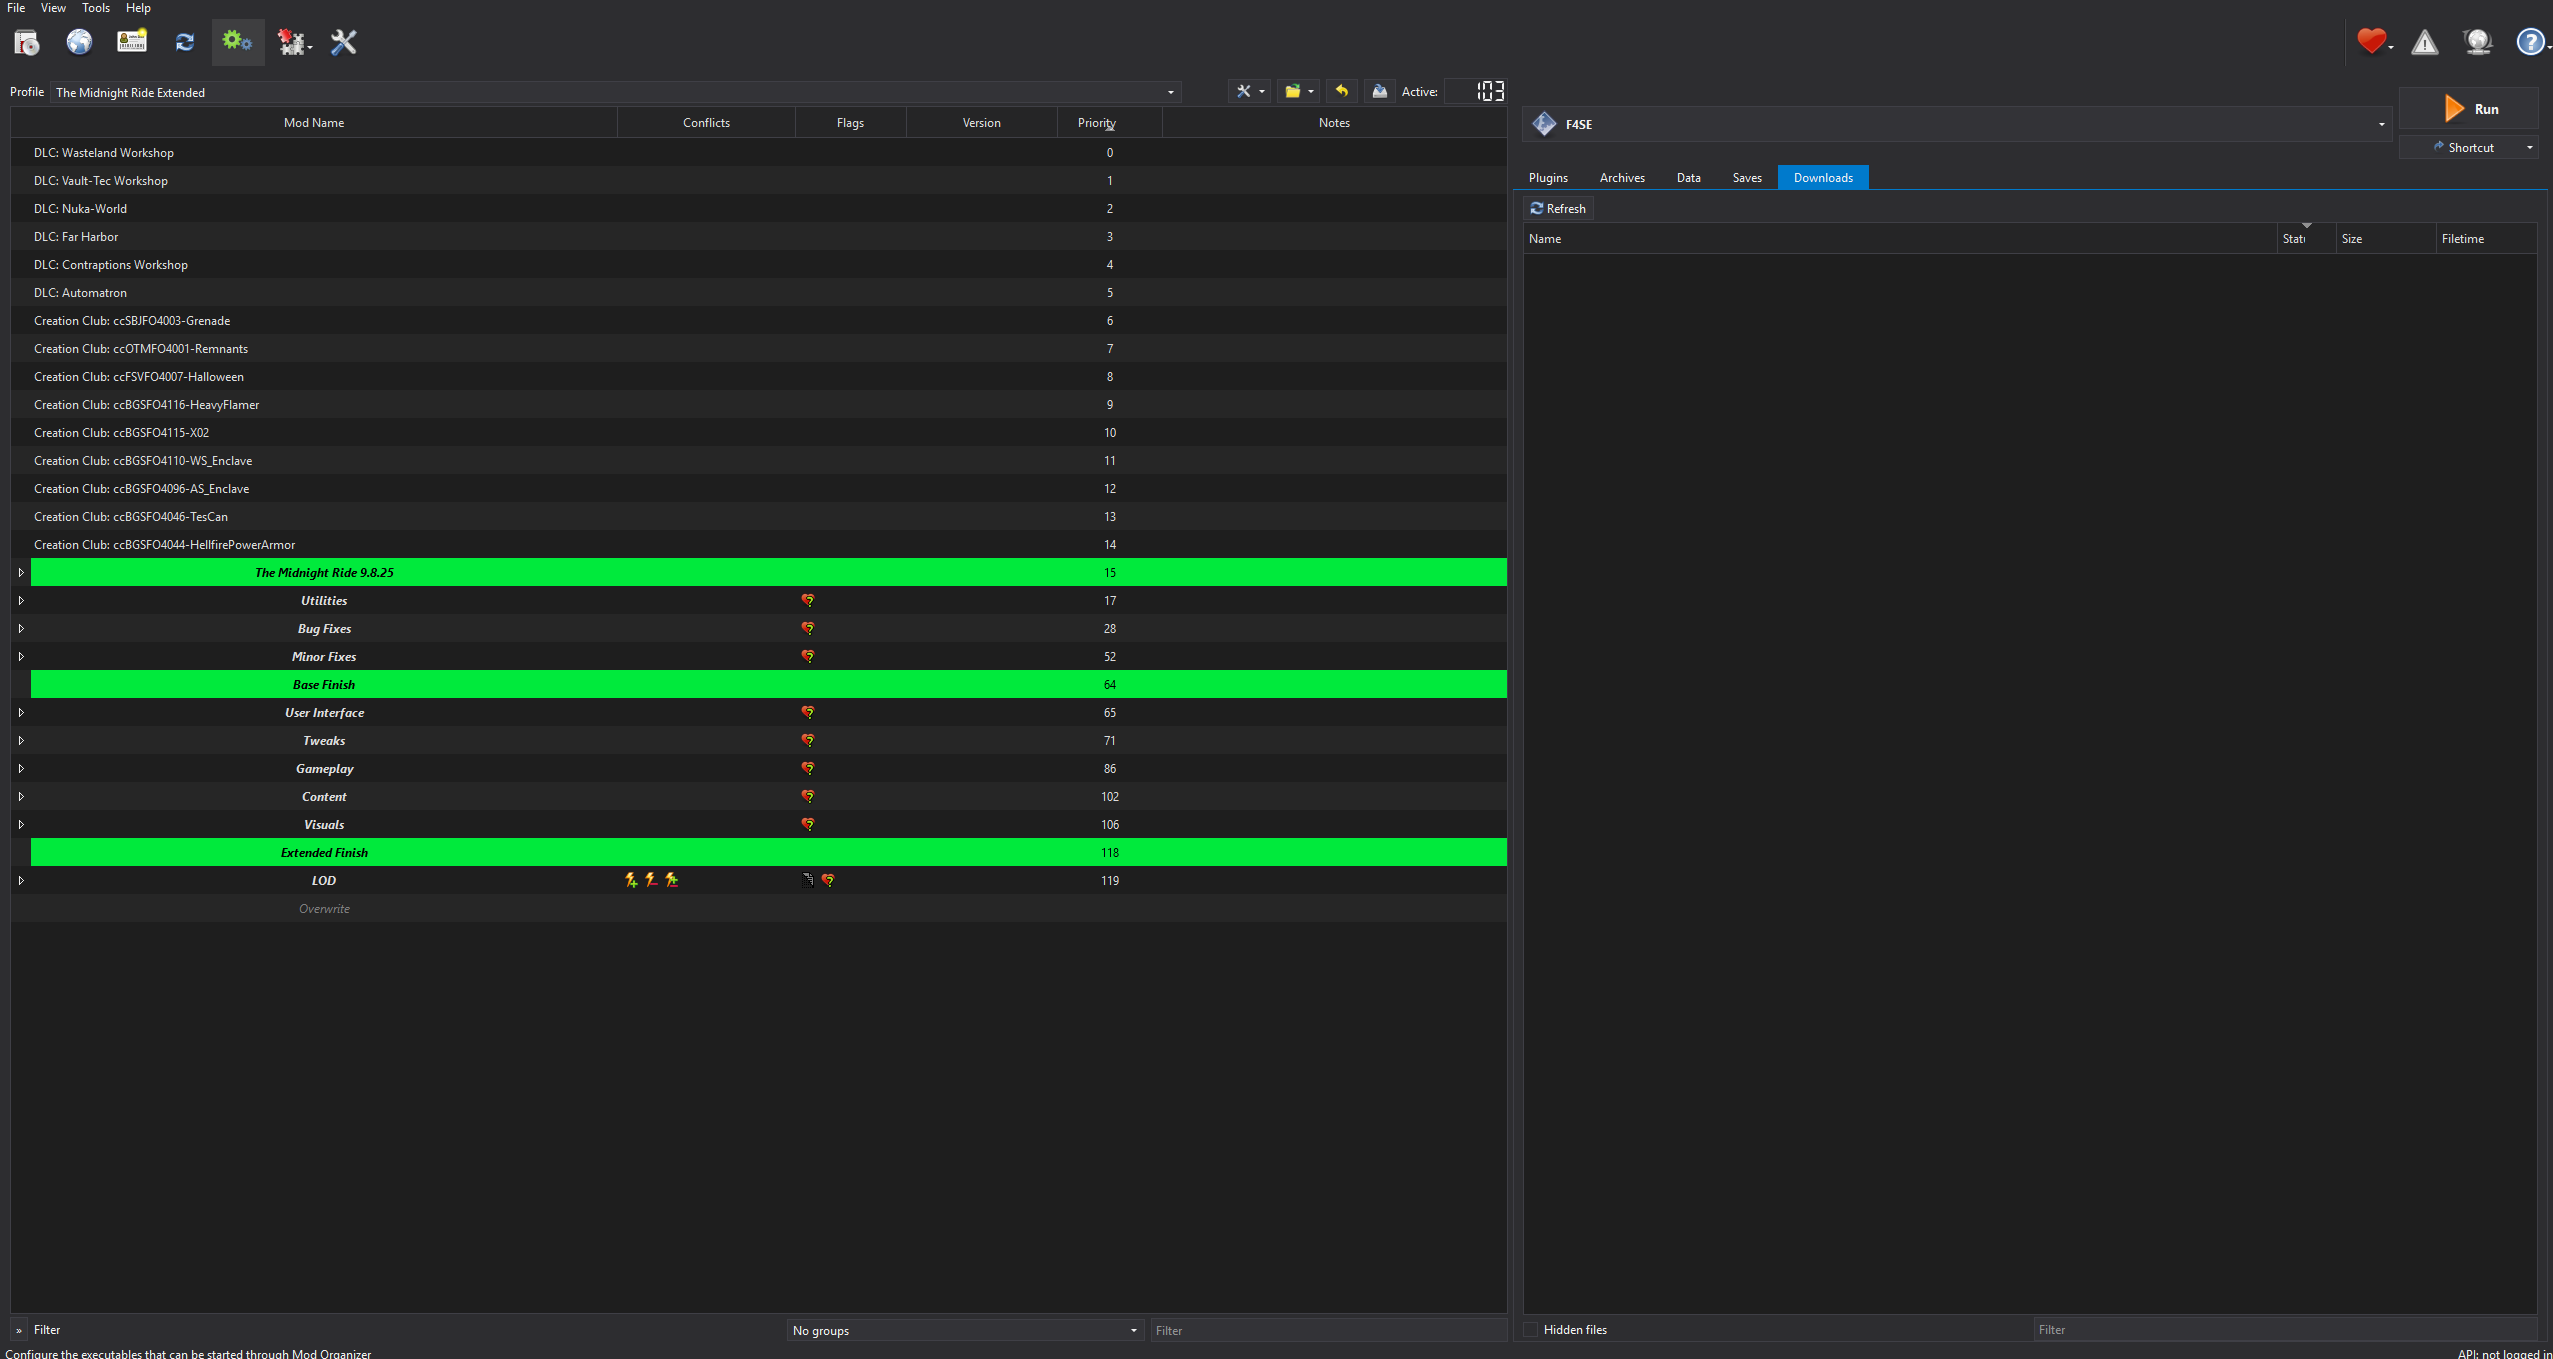The height and width of the screenshot is (1359, 2553).
Task: Click the red heart endorse icon
Action: coord(2370,42)
